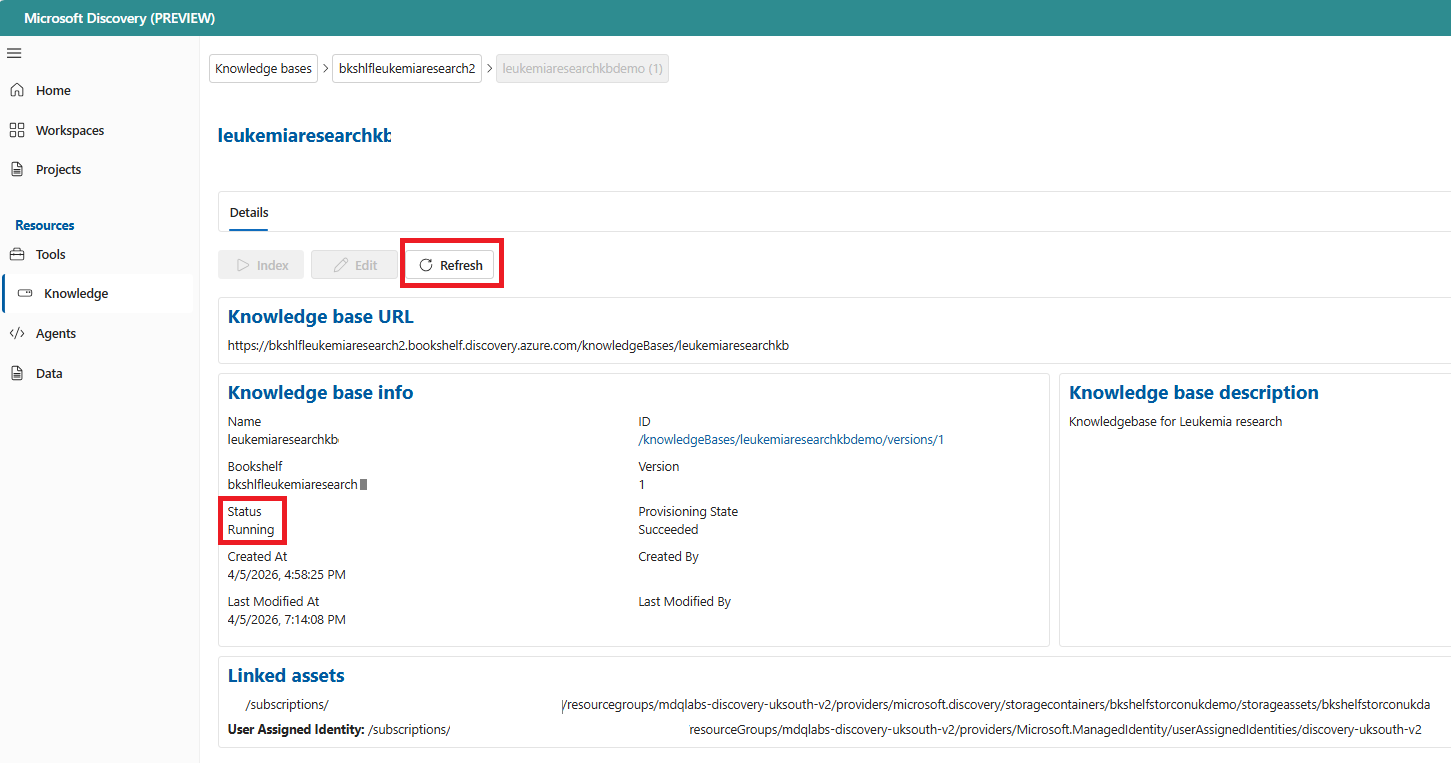Open bkshlfleukemiaresearch2 breadcrumb item
Viewport: 1451px width, 763px height.
pyautogui.click(x=407, y=69)
